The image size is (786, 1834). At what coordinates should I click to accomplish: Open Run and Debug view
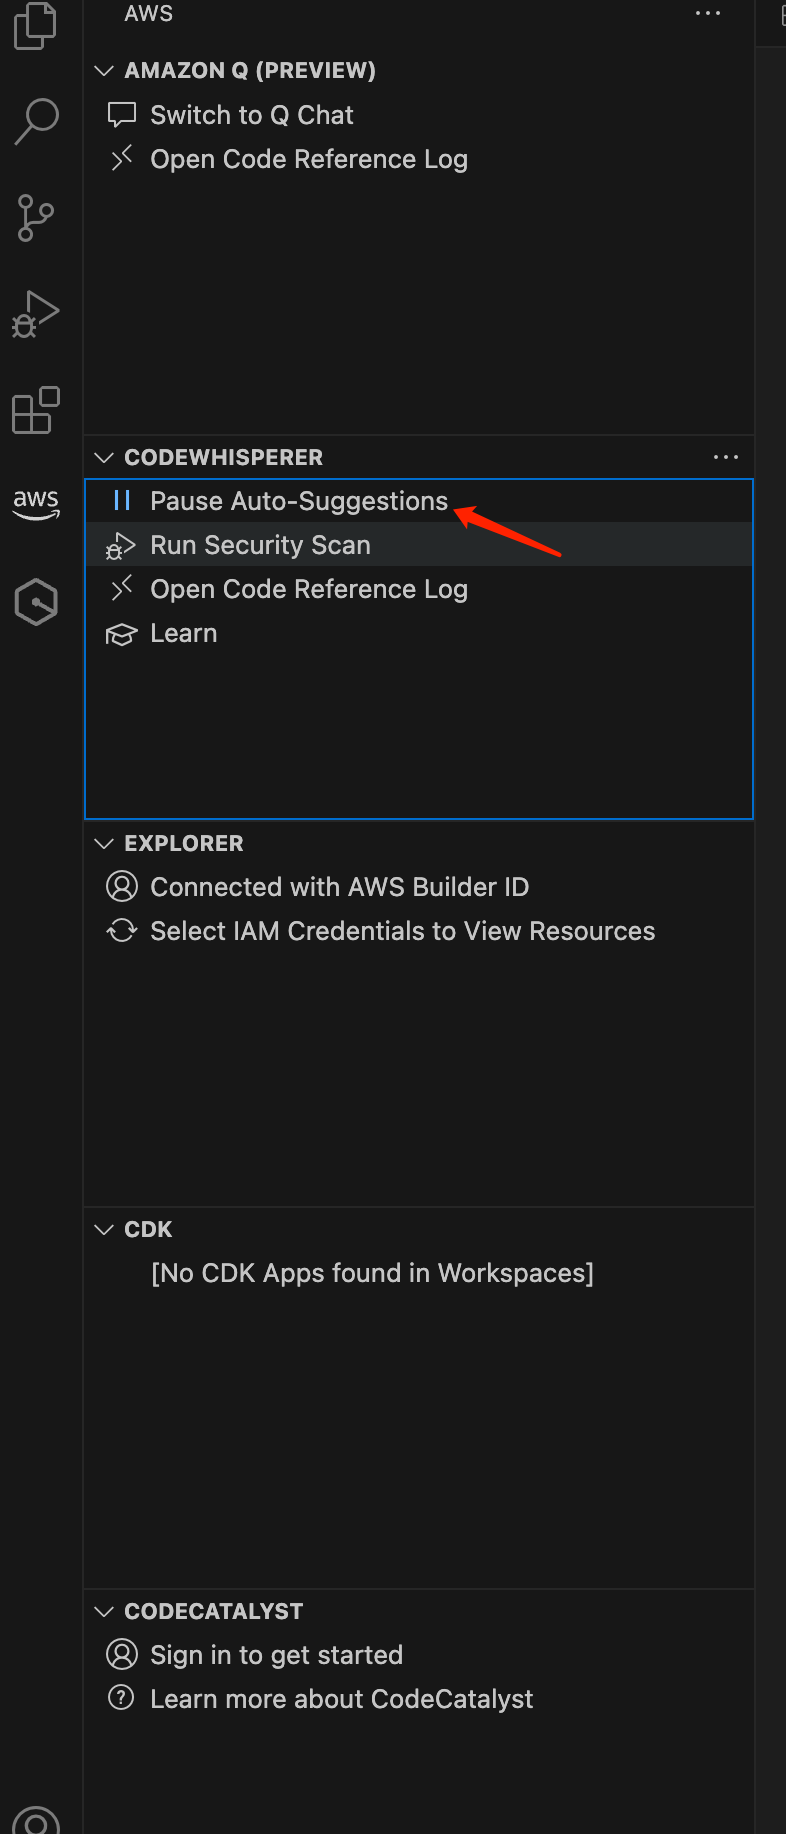tap(36, 314)
